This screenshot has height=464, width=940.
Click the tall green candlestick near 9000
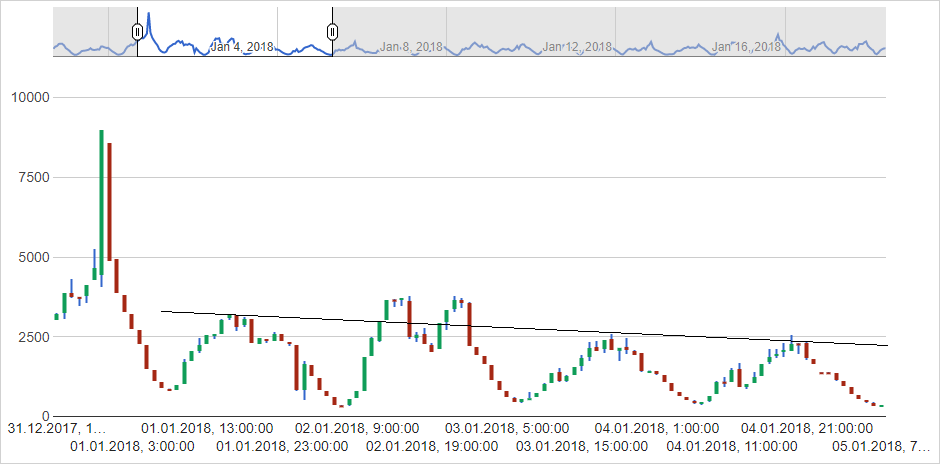(x=101, y=202)
